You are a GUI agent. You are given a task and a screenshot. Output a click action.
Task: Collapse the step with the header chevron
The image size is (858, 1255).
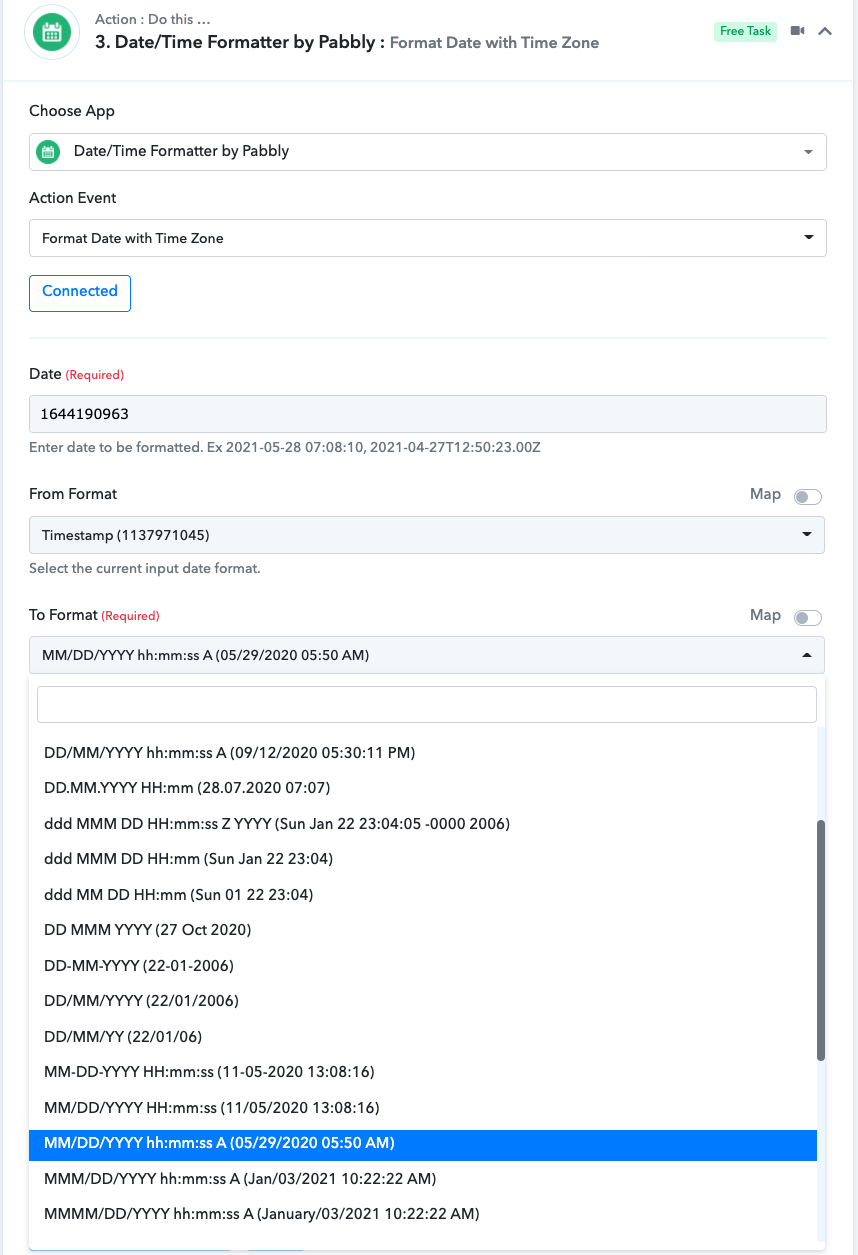(825, 31)
